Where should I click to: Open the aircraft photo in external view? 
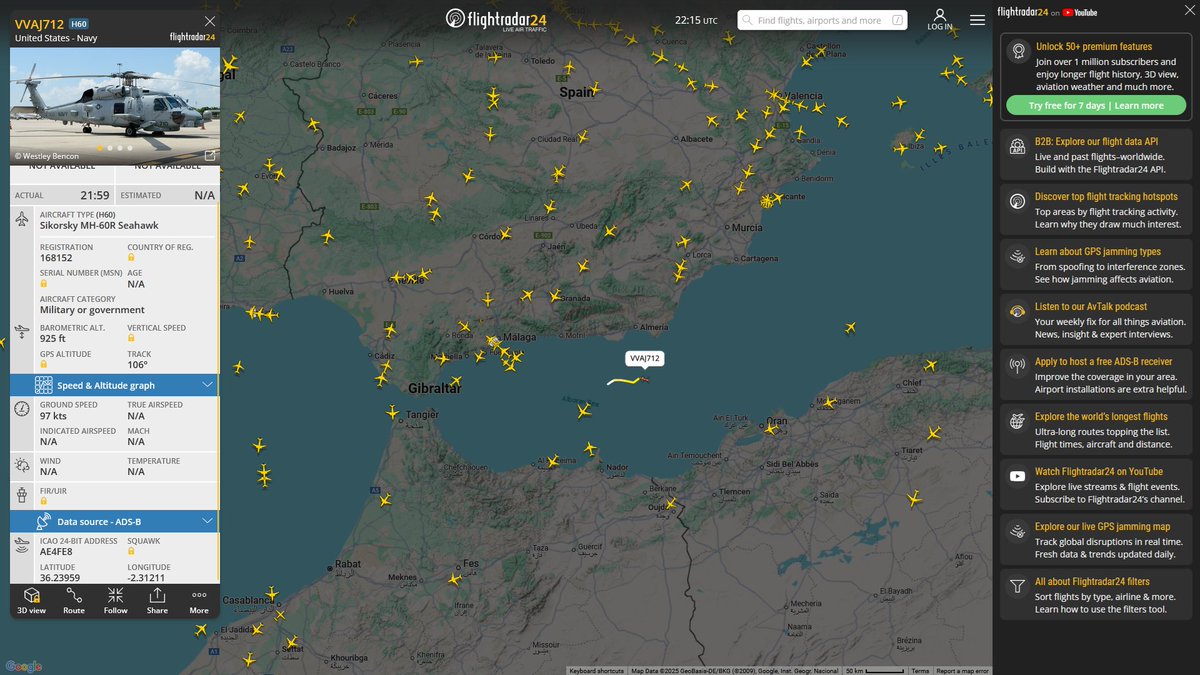[210, 156]
